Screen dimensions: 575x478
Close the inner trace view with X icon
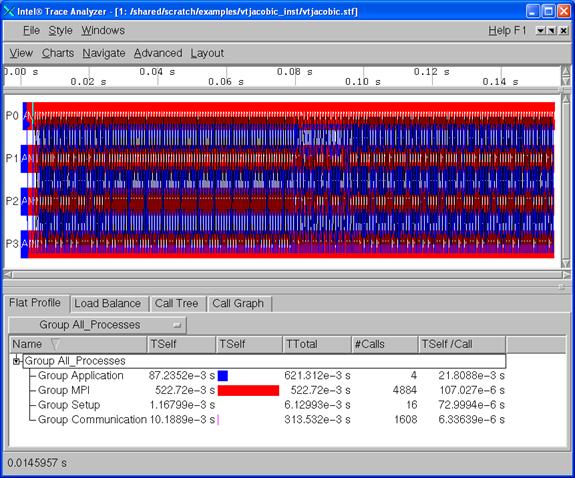[x=564, y=31]
